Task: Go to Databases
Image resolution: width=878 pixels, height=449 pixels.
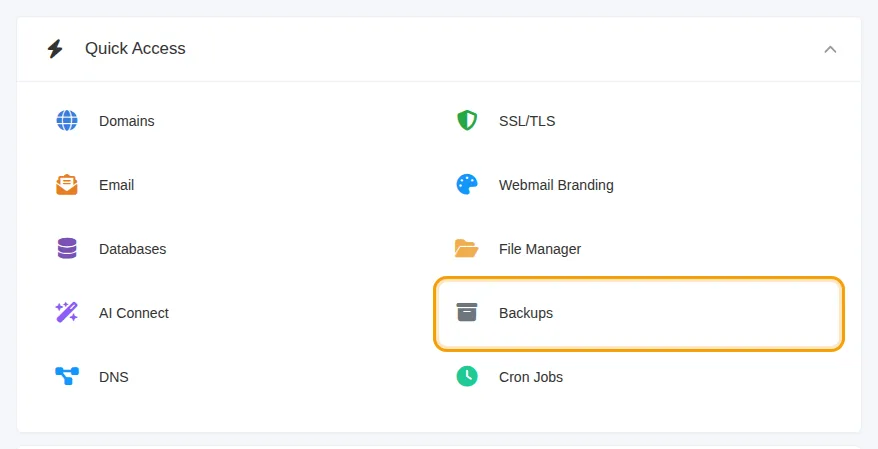Action: click(133, 249)
